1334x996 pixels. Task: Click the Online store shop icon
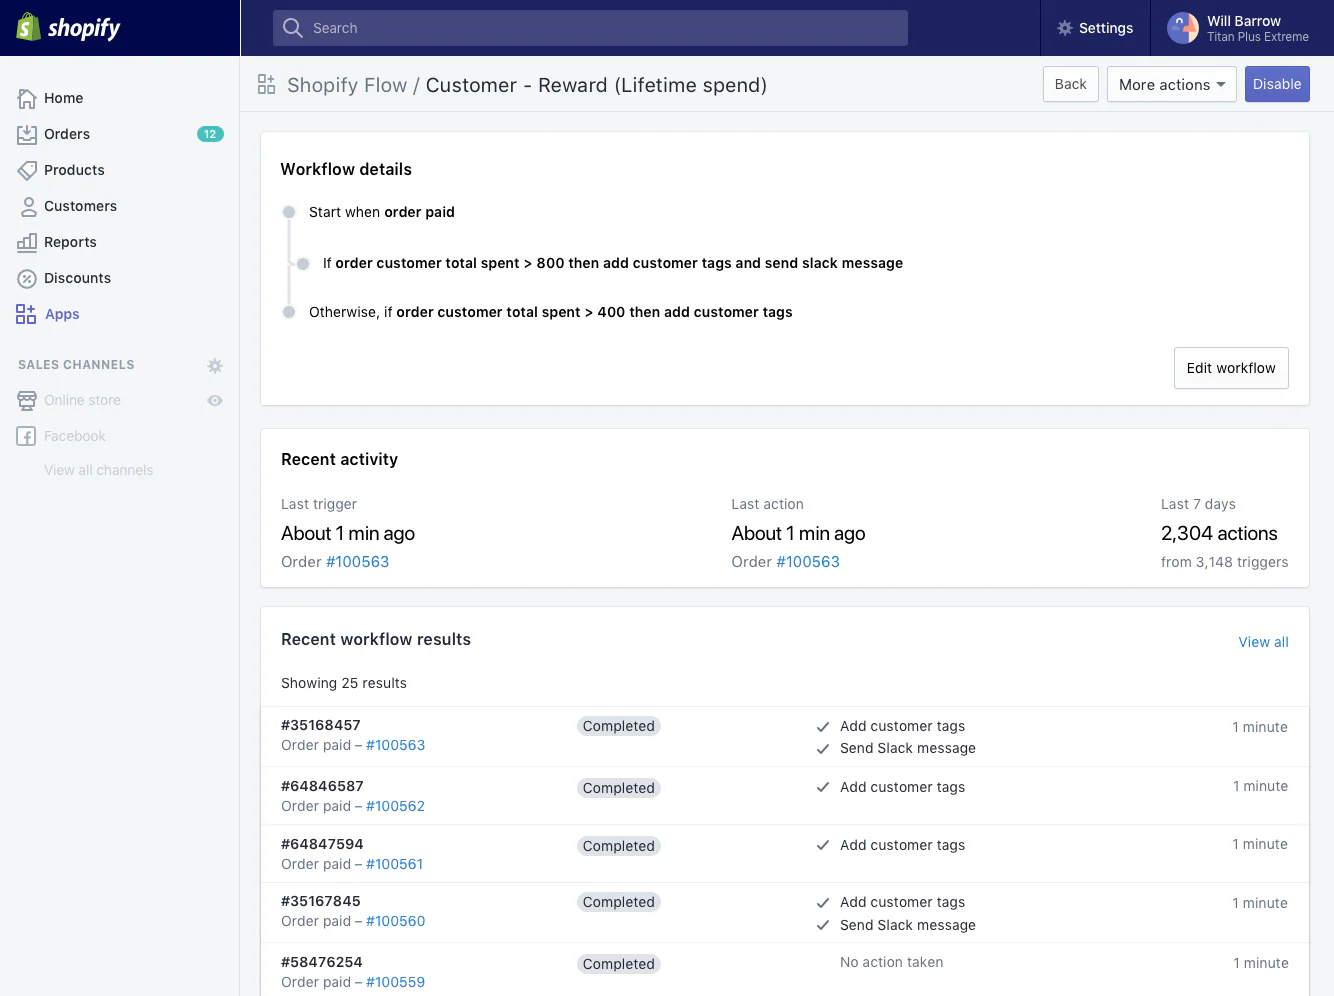pos(27,400)
